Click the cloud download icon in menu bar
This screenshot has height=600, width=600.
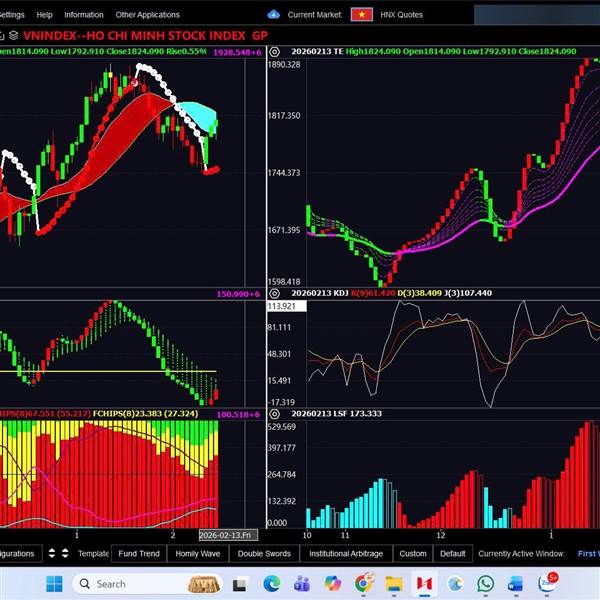274,15
